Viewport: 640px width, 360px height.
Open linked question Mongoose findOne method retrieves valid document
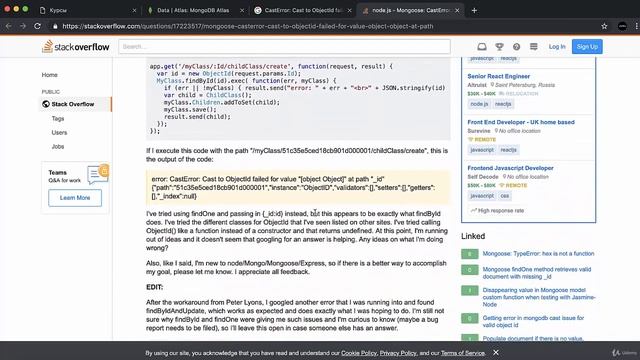point(537,273)
